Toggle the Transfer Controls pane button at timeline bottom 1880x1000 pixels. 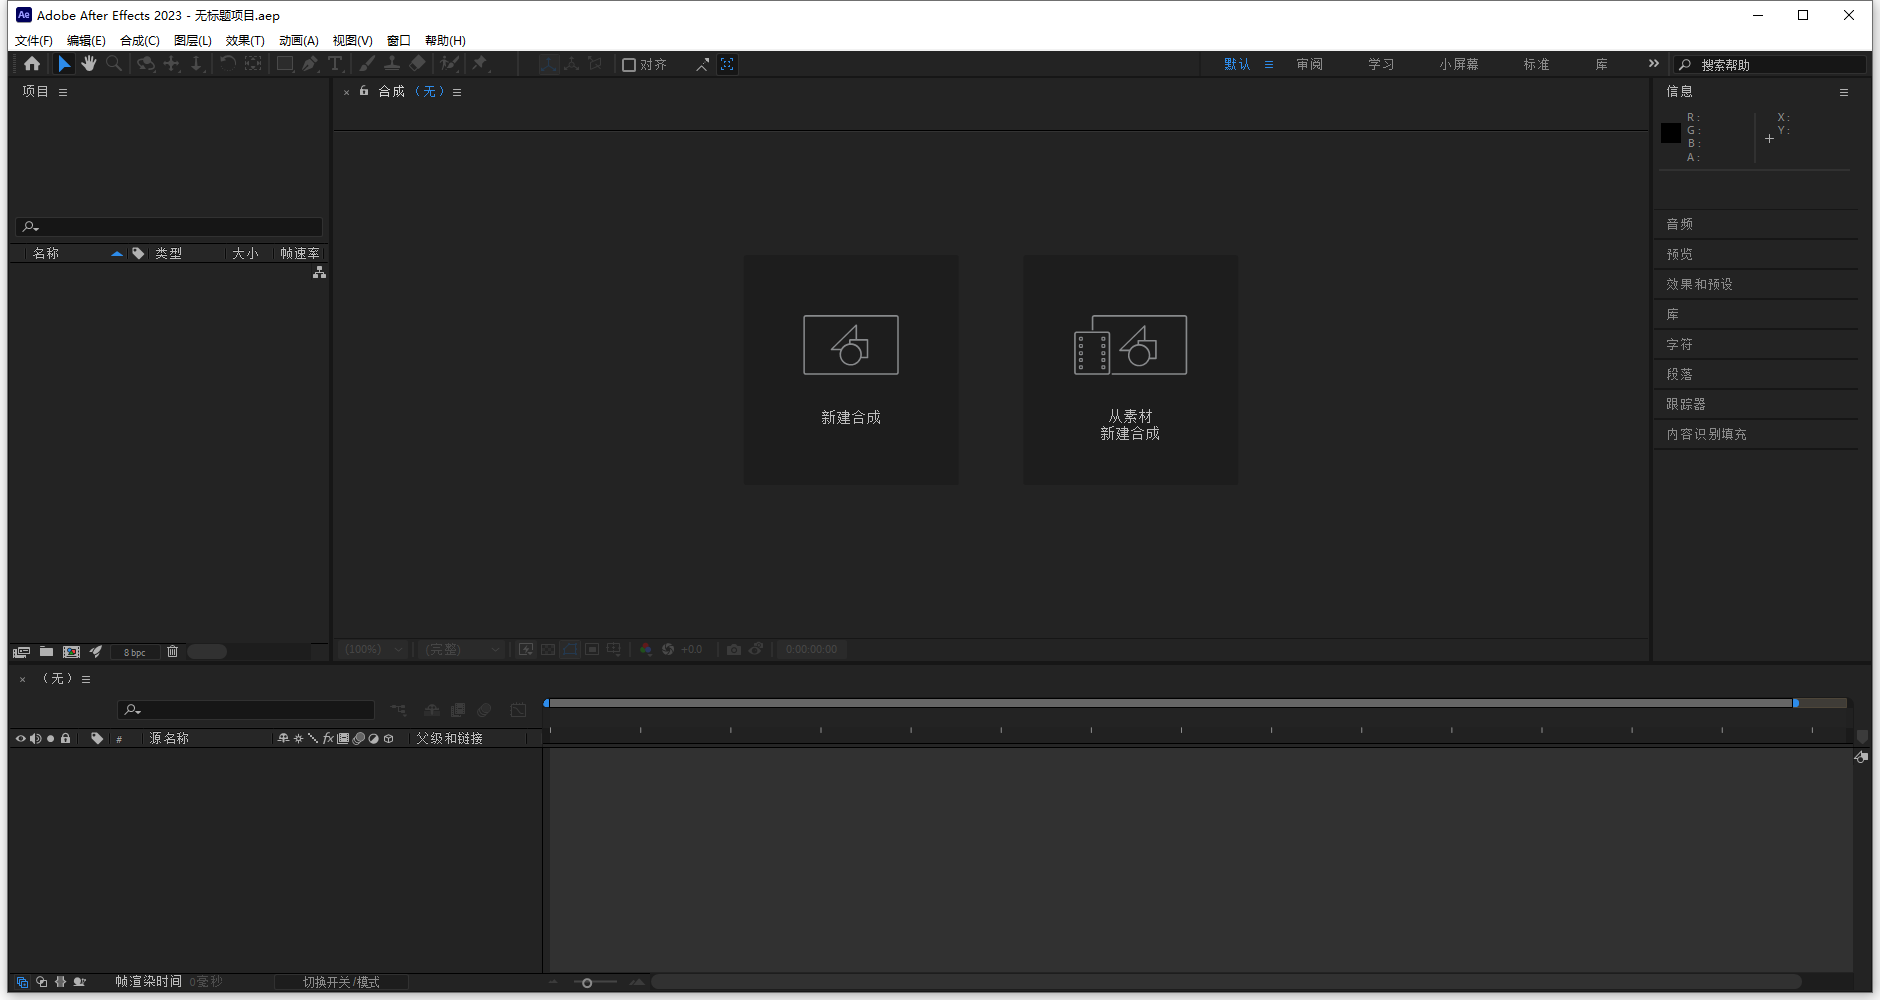[41, 982]
